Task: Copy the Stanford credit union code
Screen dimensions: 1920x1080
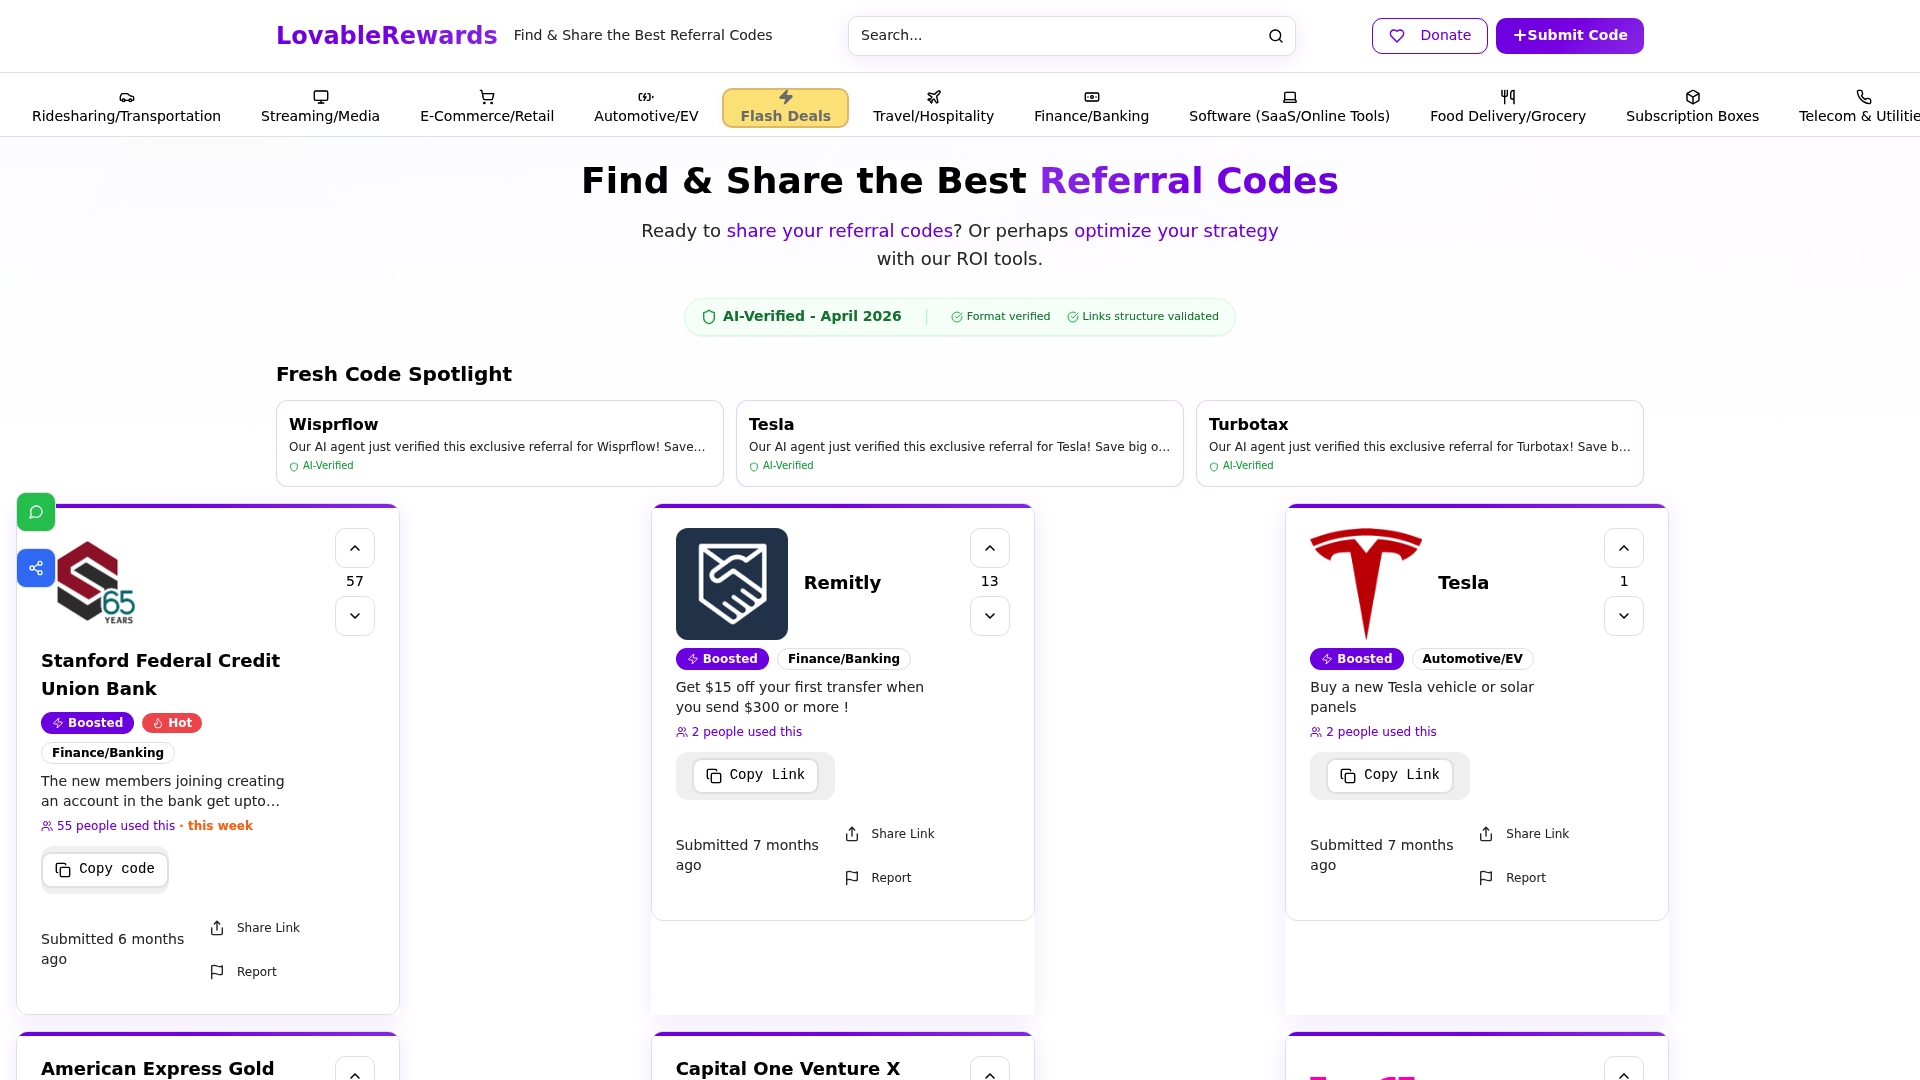Action: pyautogui.click(x=105, y=869)
